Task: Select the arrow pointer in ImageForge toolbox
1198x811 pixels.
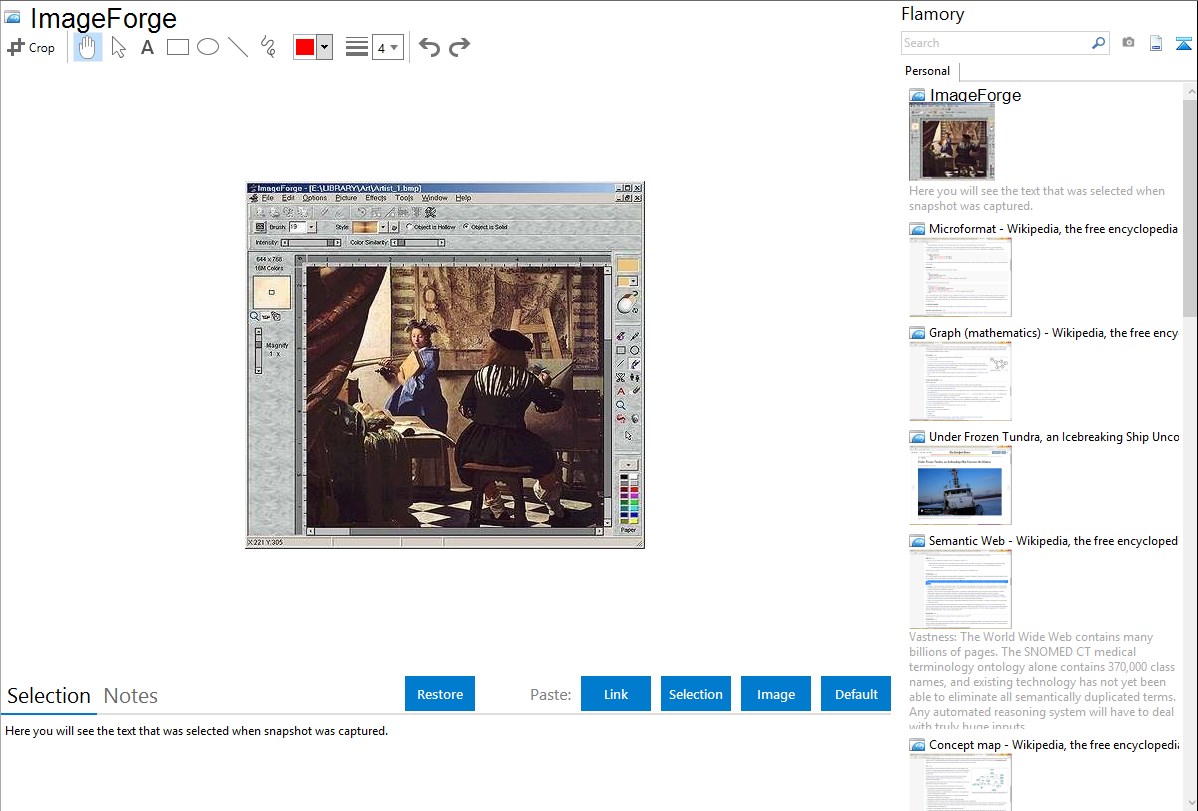Action: pyautogui.click(x=628, y=436)
